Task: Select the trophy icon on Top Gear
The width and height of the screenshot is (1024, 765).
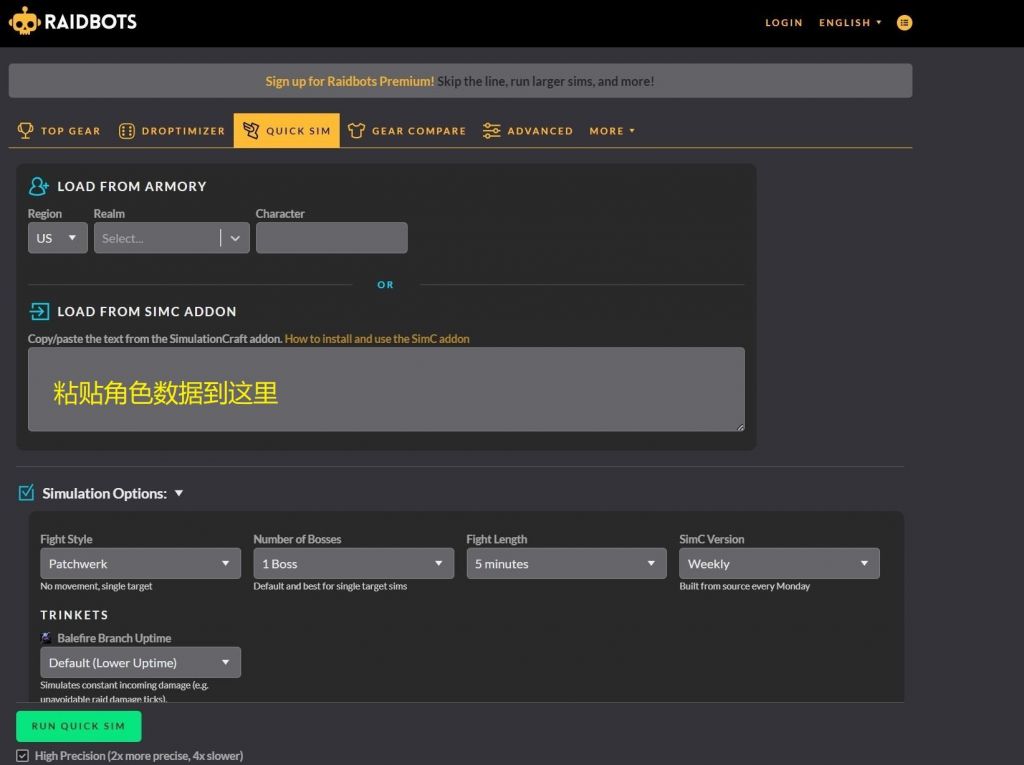Action: click(x=25, y=130)
